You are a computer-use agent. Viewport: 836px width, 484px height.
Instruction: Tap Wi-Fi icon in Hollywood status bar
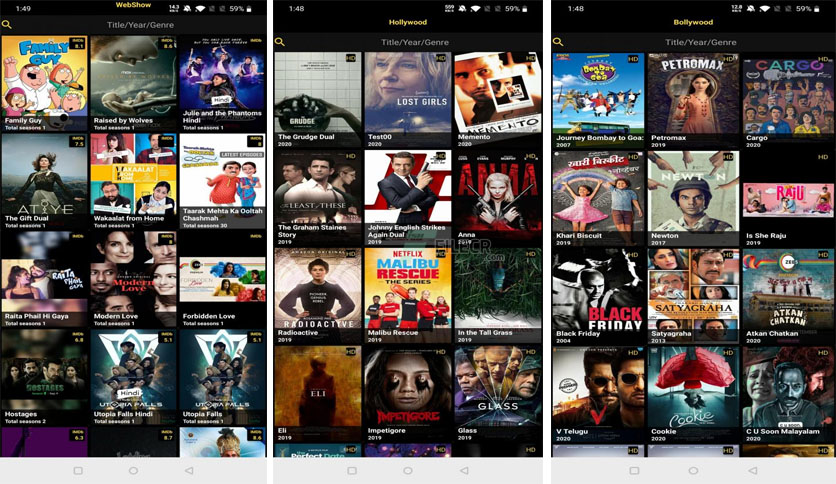click(x=476, y=9)
